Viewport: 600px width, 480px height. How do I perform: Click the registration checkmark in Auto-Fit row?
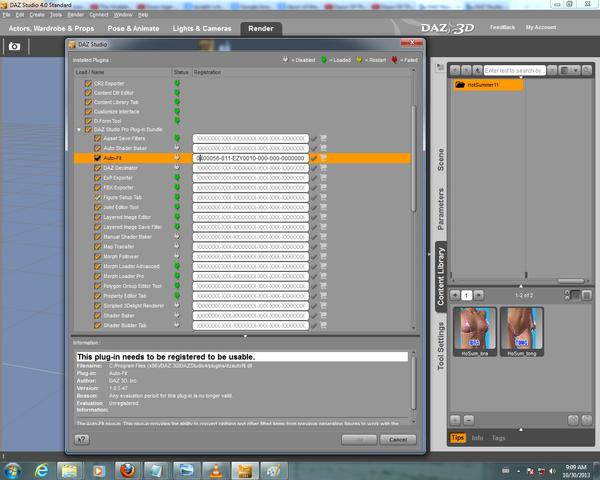pos(314,158)
